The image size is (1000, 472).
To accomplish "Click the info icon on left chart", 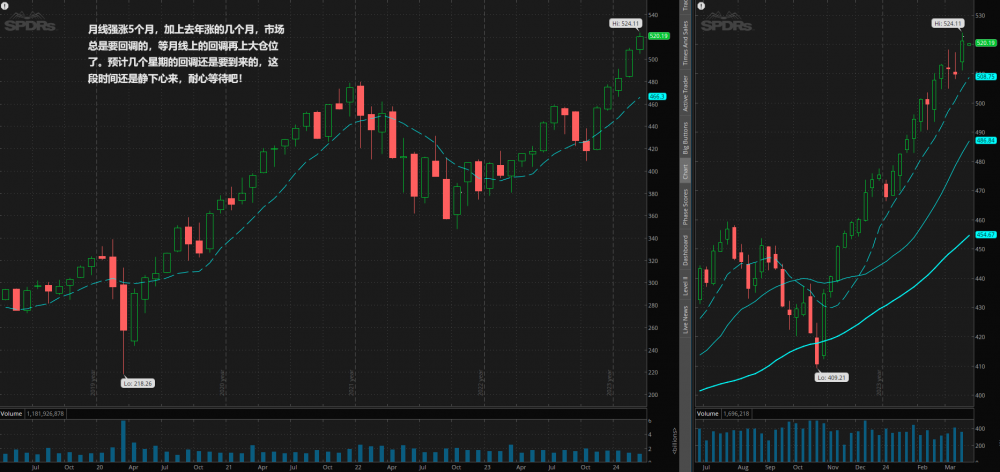I will 6,6.
